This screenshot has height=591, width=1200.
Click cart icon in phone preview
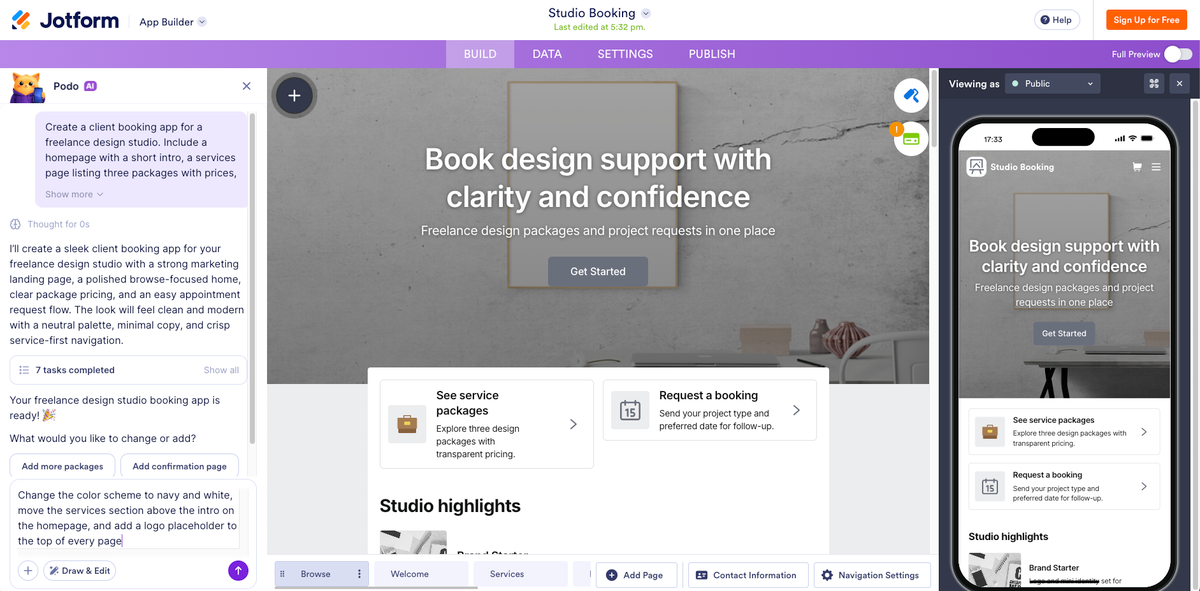(x=1137, y=167)
